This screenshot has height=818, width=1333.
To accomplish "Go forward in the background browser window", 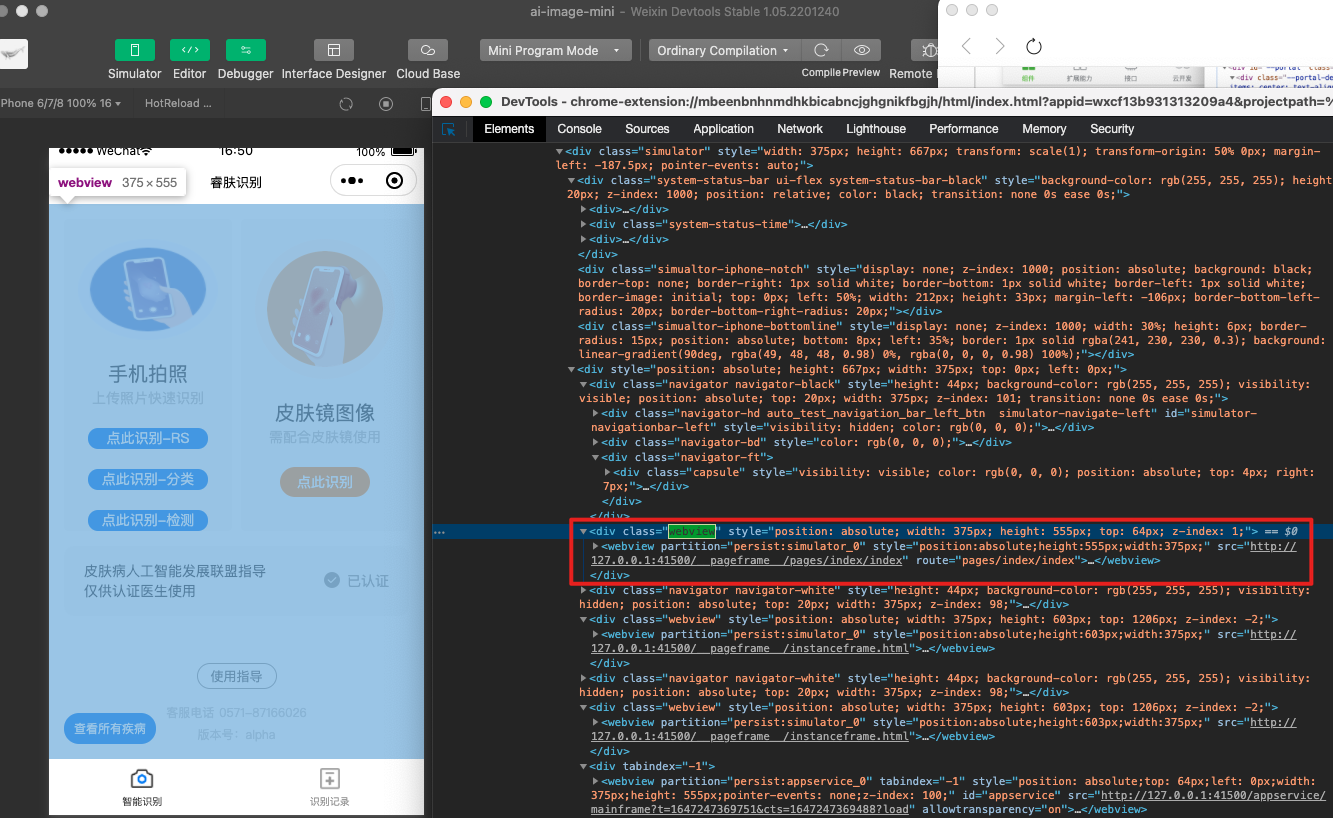I will click(x=1000, y=46).
